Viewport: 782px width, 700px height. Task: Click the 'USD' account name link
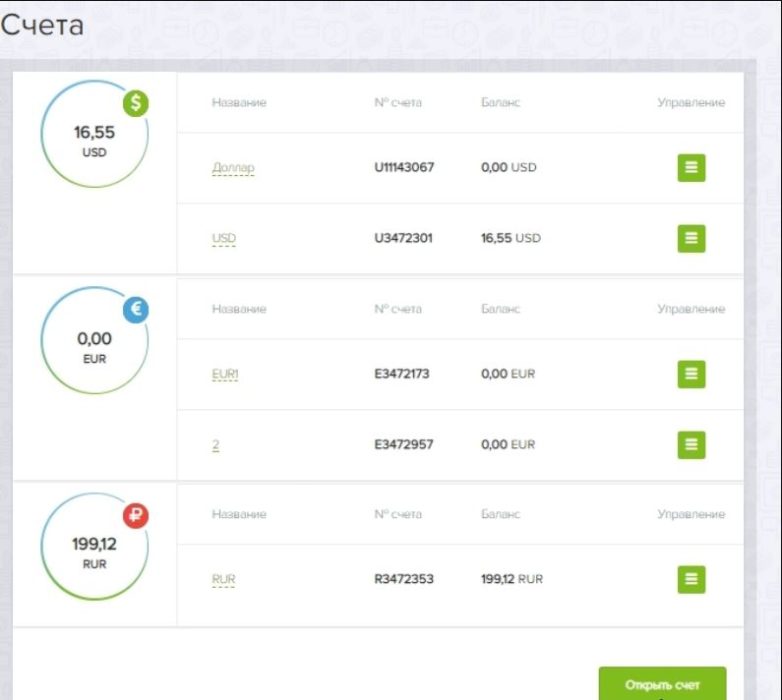coord(224,239)
